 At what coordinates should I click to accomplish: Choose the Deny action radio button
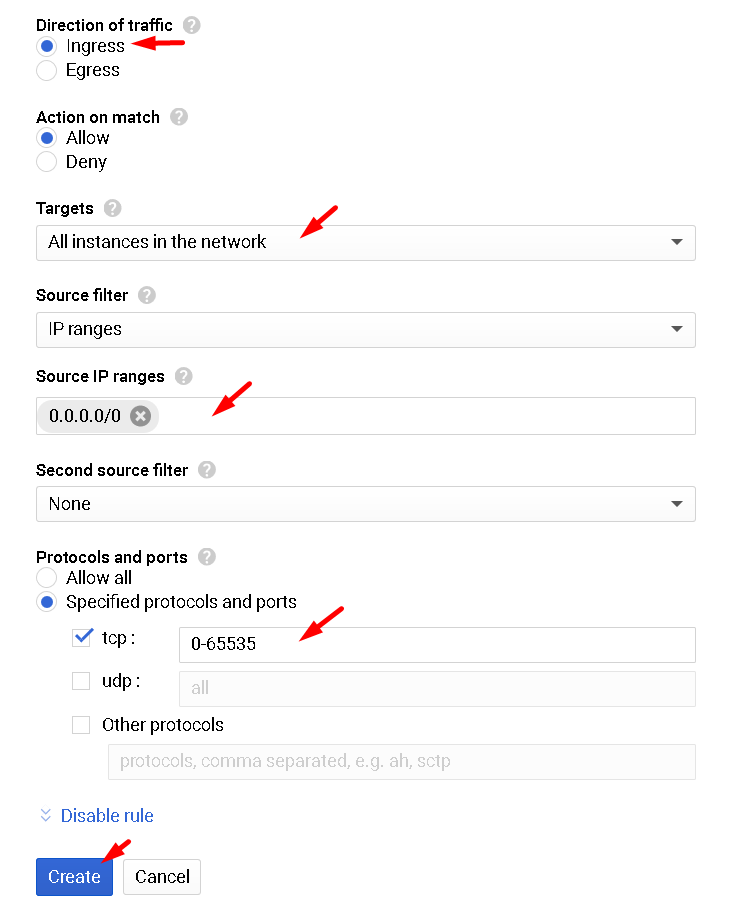tap(46, 162)
